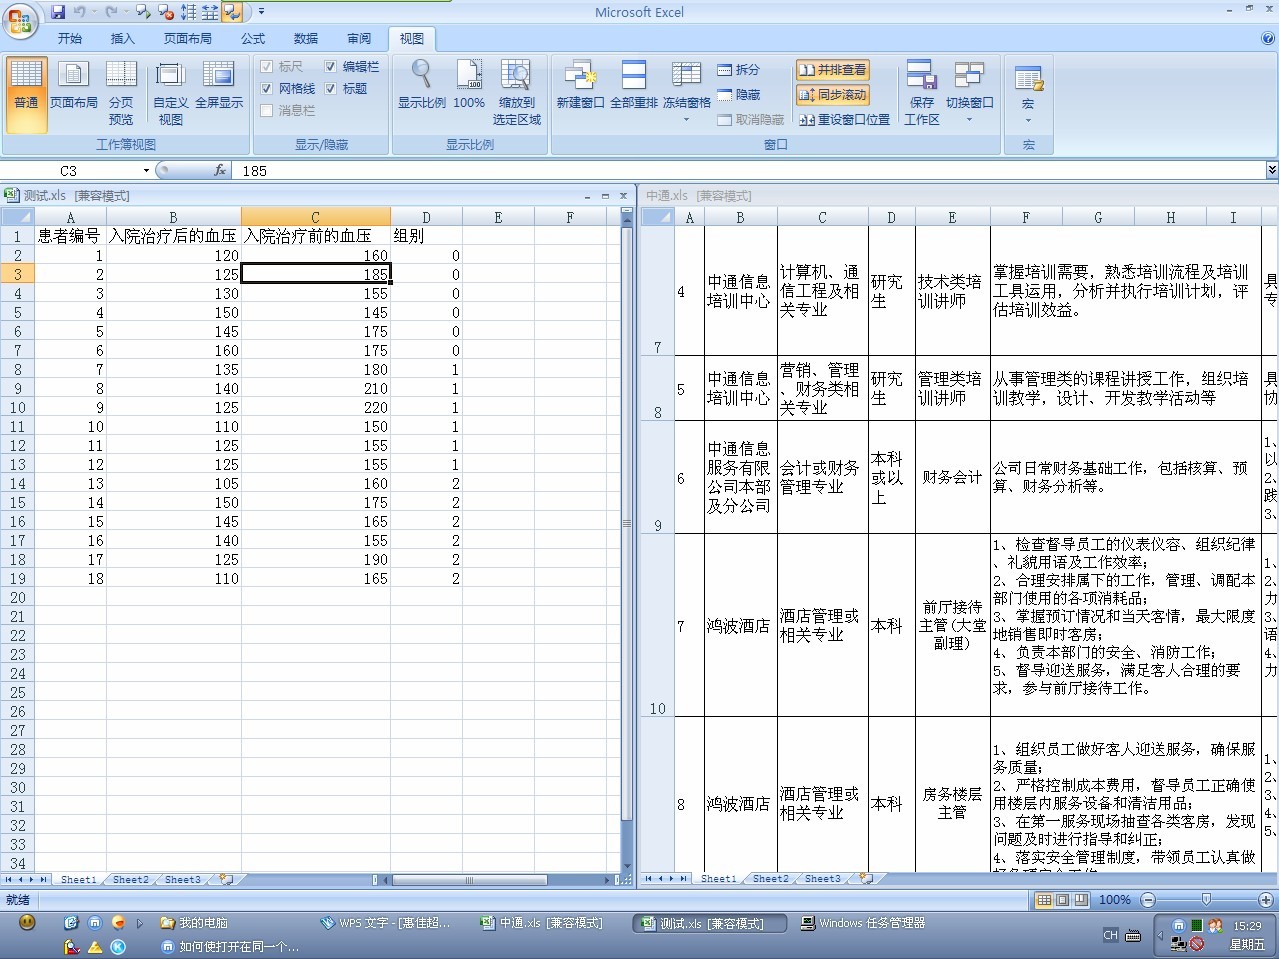Select Sheet3 tab in 中通.xls window
This screenshot has width=1279, height=959.
823,879
